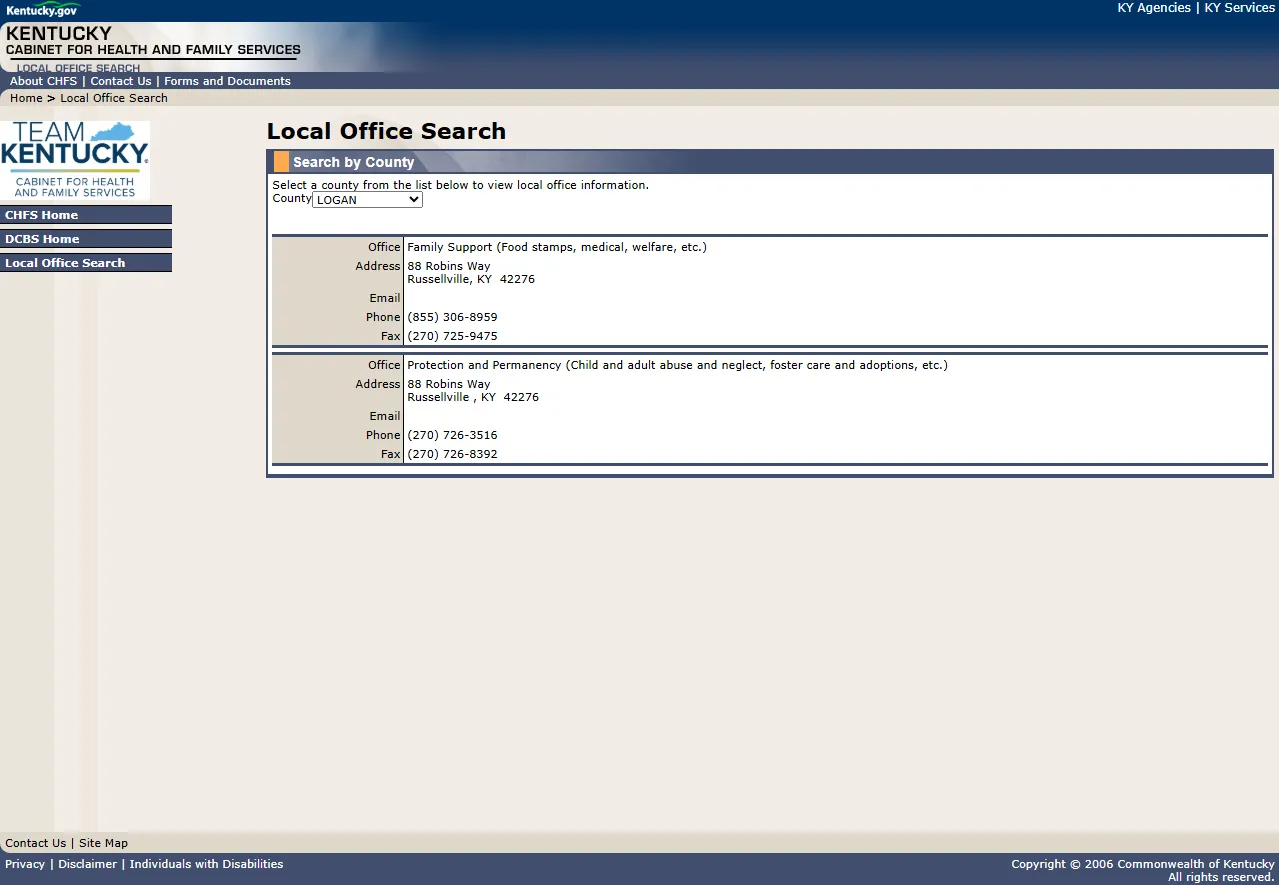
Task: Click fax number (270) 726-8392
Action: tap(452, 454)
